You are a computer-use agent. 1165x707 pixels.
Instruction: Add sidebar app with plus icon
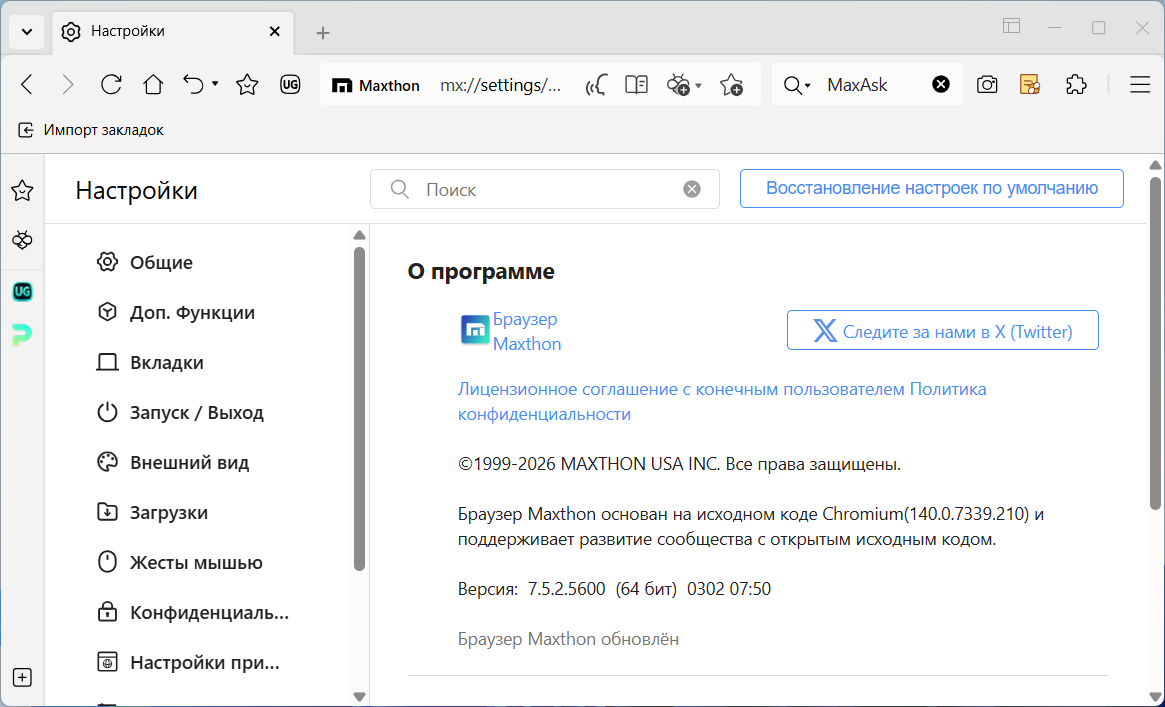pyautogui.click(x=22, y=677)
